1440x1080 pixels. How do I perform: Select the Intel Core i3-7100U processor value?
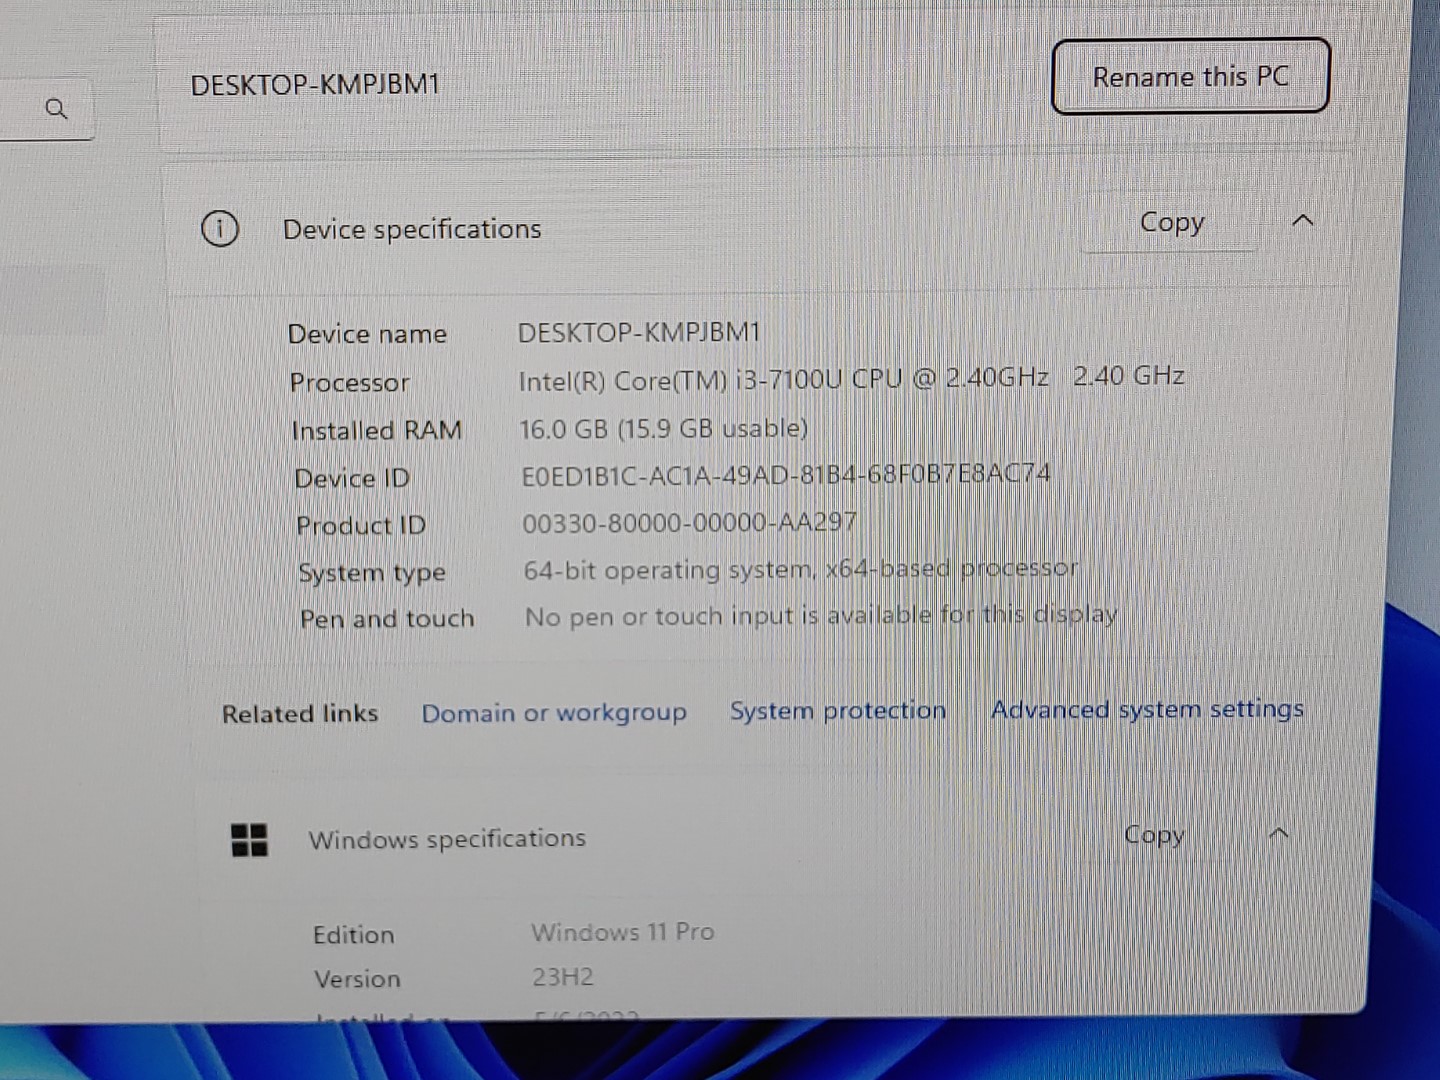[x=851, y=378]
